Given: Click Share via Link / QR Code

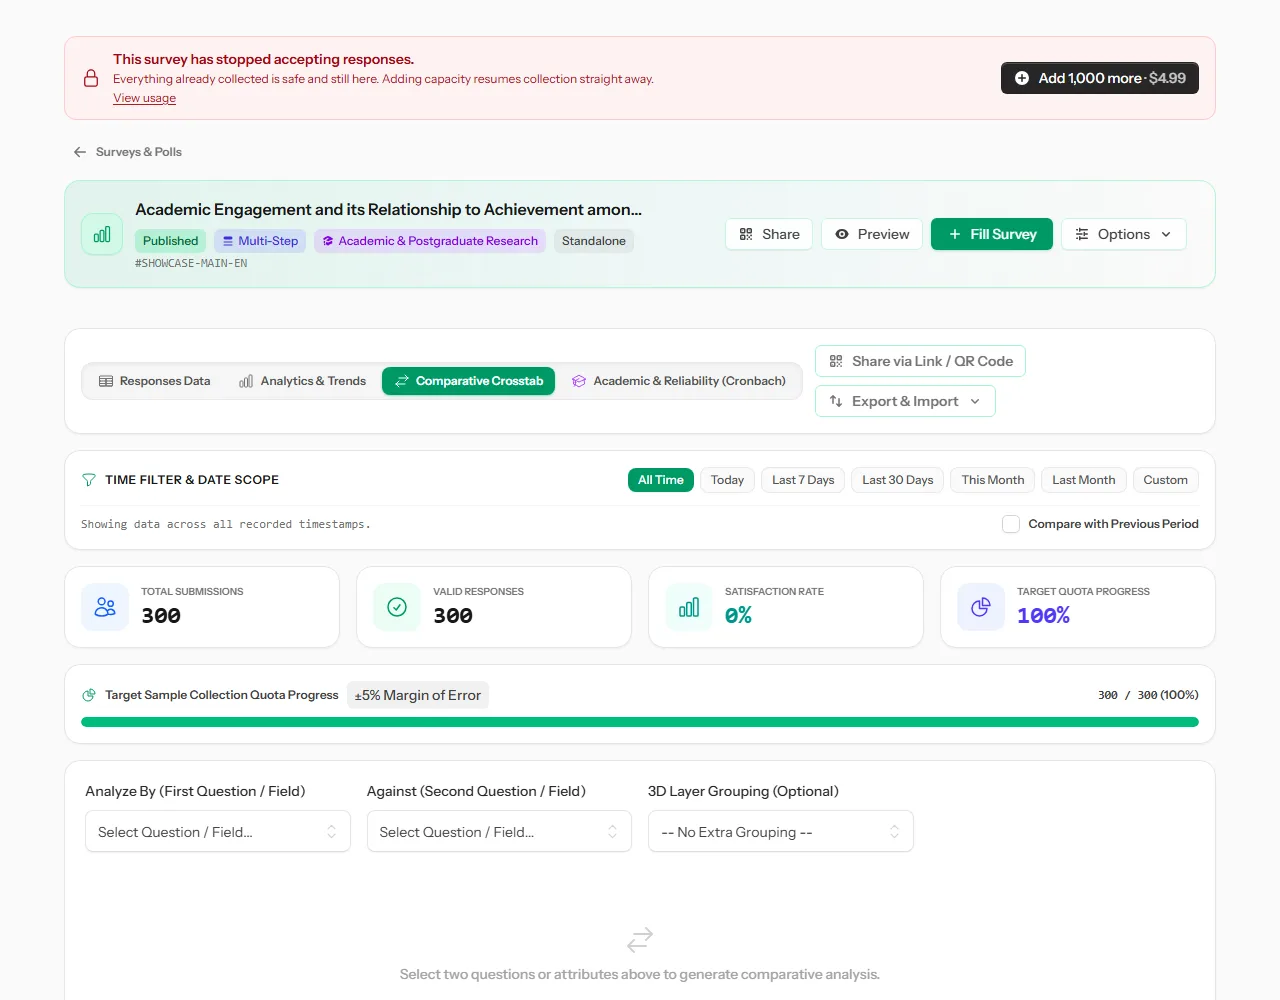Looking at the screenshot, I should (x=920, y=361).
